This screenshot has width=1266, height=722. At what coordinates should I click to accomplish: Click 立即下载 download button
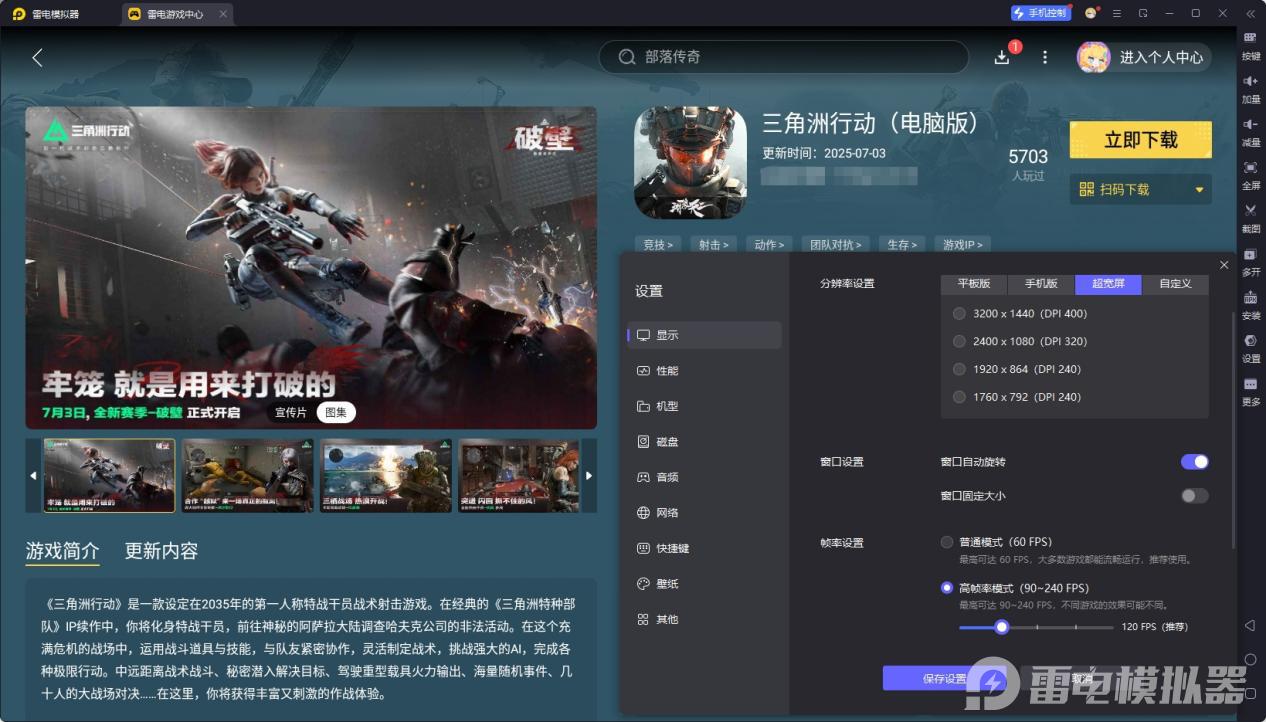[1140, 140]
